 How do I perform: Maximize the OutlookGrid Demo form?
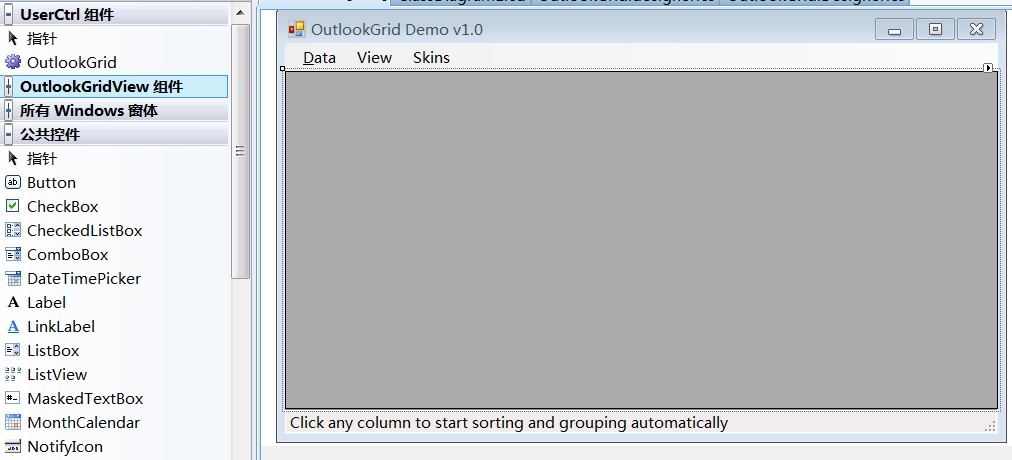click(x=935, y=29)
